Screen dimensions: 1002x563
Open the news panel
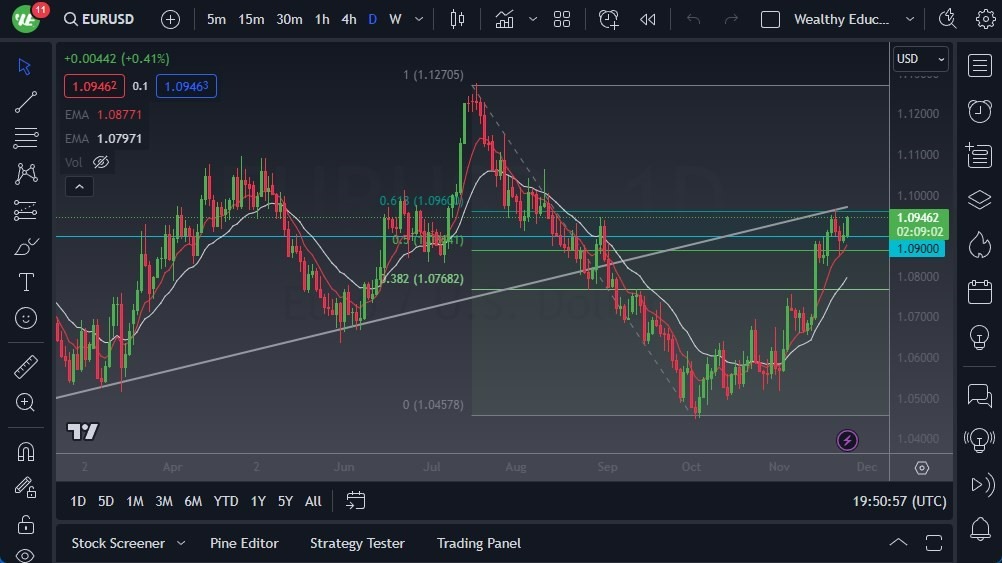pyautogui.click(x=980, y=155)
